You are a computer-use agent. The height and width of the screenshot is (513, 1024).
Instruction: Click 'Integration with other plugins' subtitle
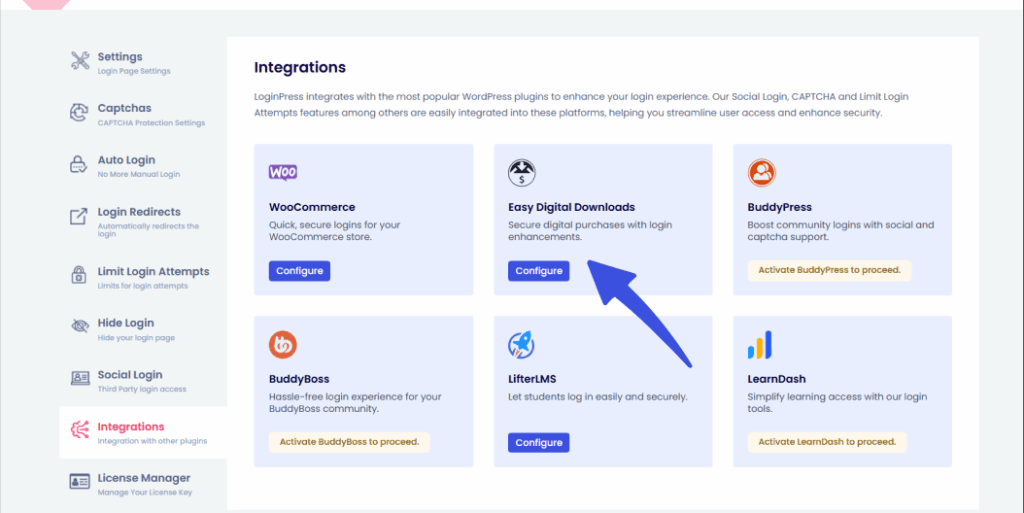152,441
